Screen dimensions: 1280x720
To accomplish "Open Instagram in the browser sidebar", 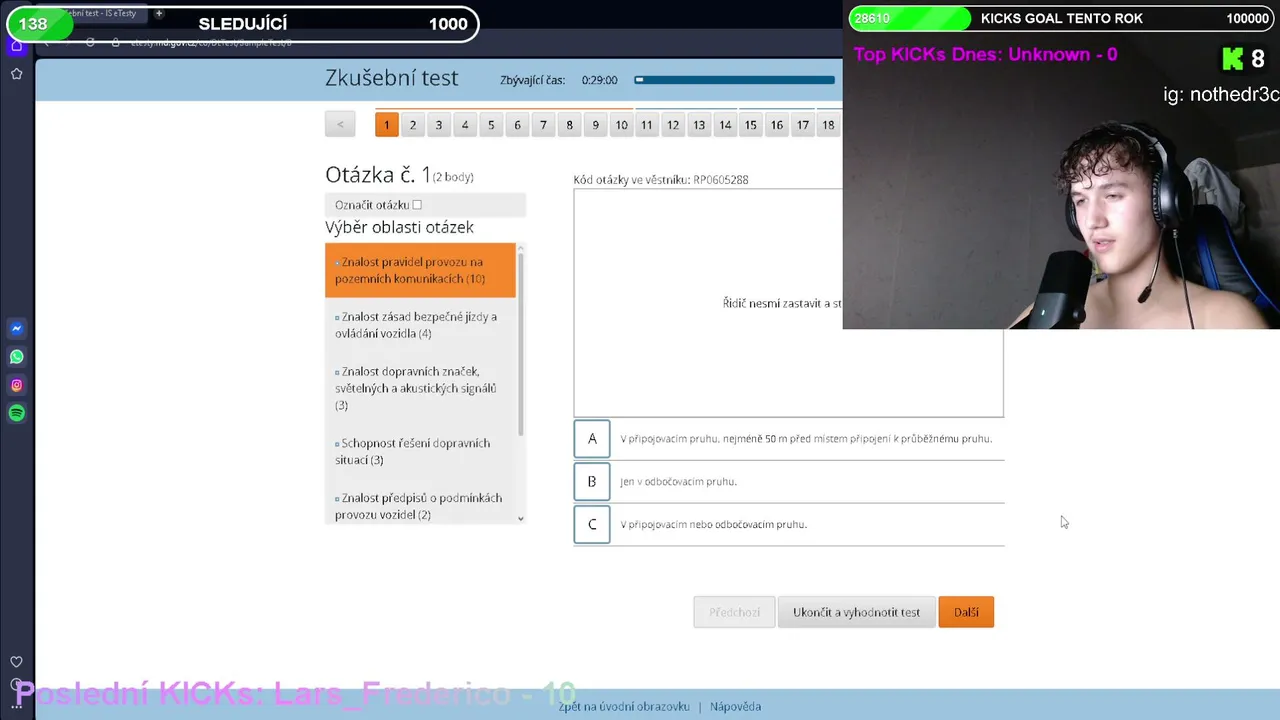I will (x=16, y=385).
